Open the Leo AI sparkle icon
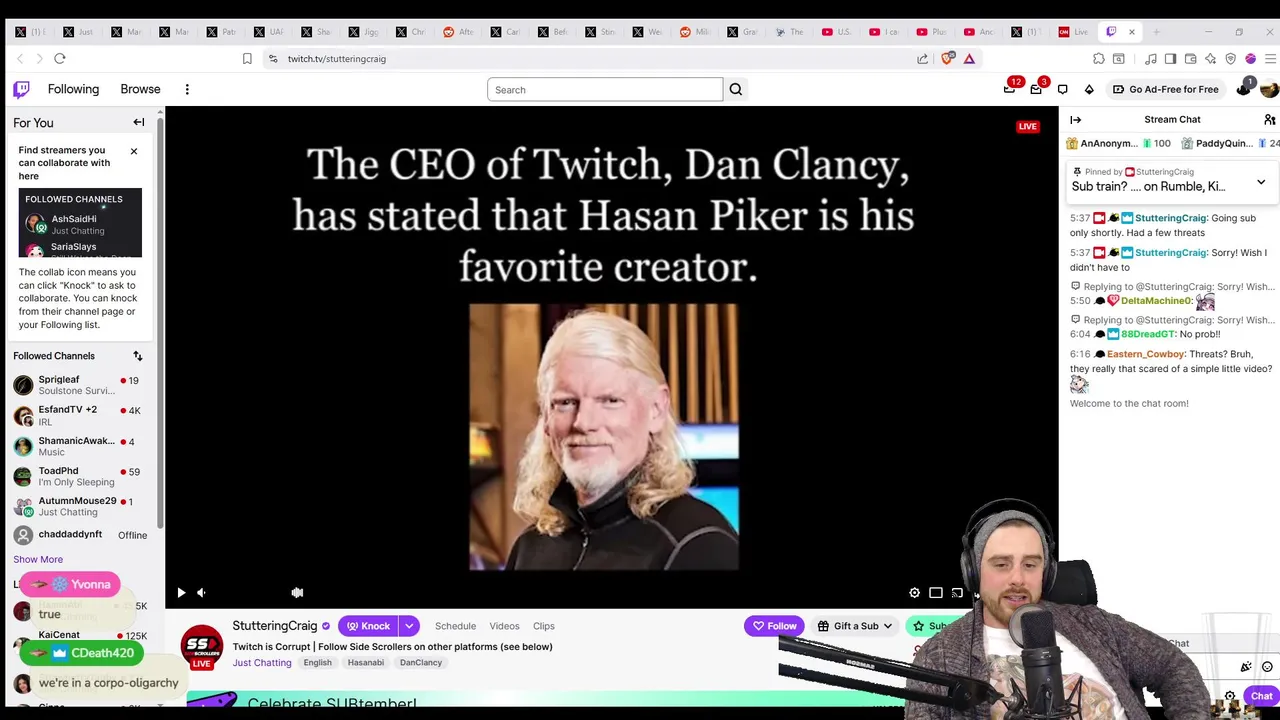 pyautogui.click(x=1210, y=59)
